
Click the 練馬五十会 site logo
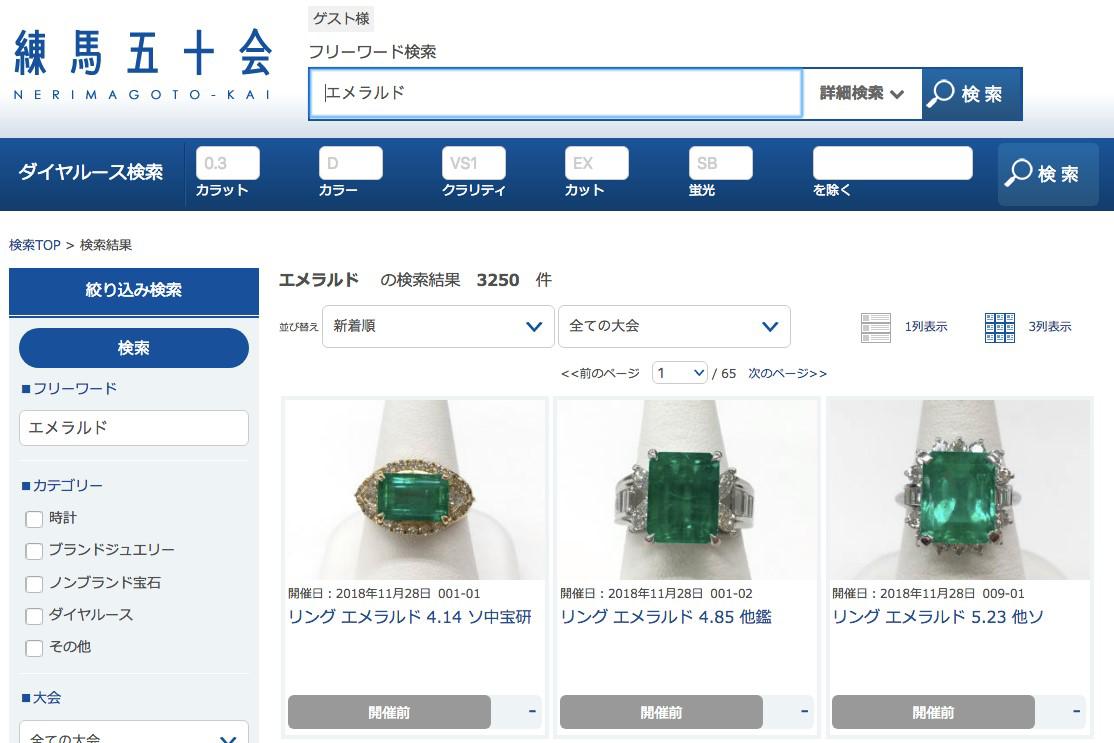coord(142,64)
